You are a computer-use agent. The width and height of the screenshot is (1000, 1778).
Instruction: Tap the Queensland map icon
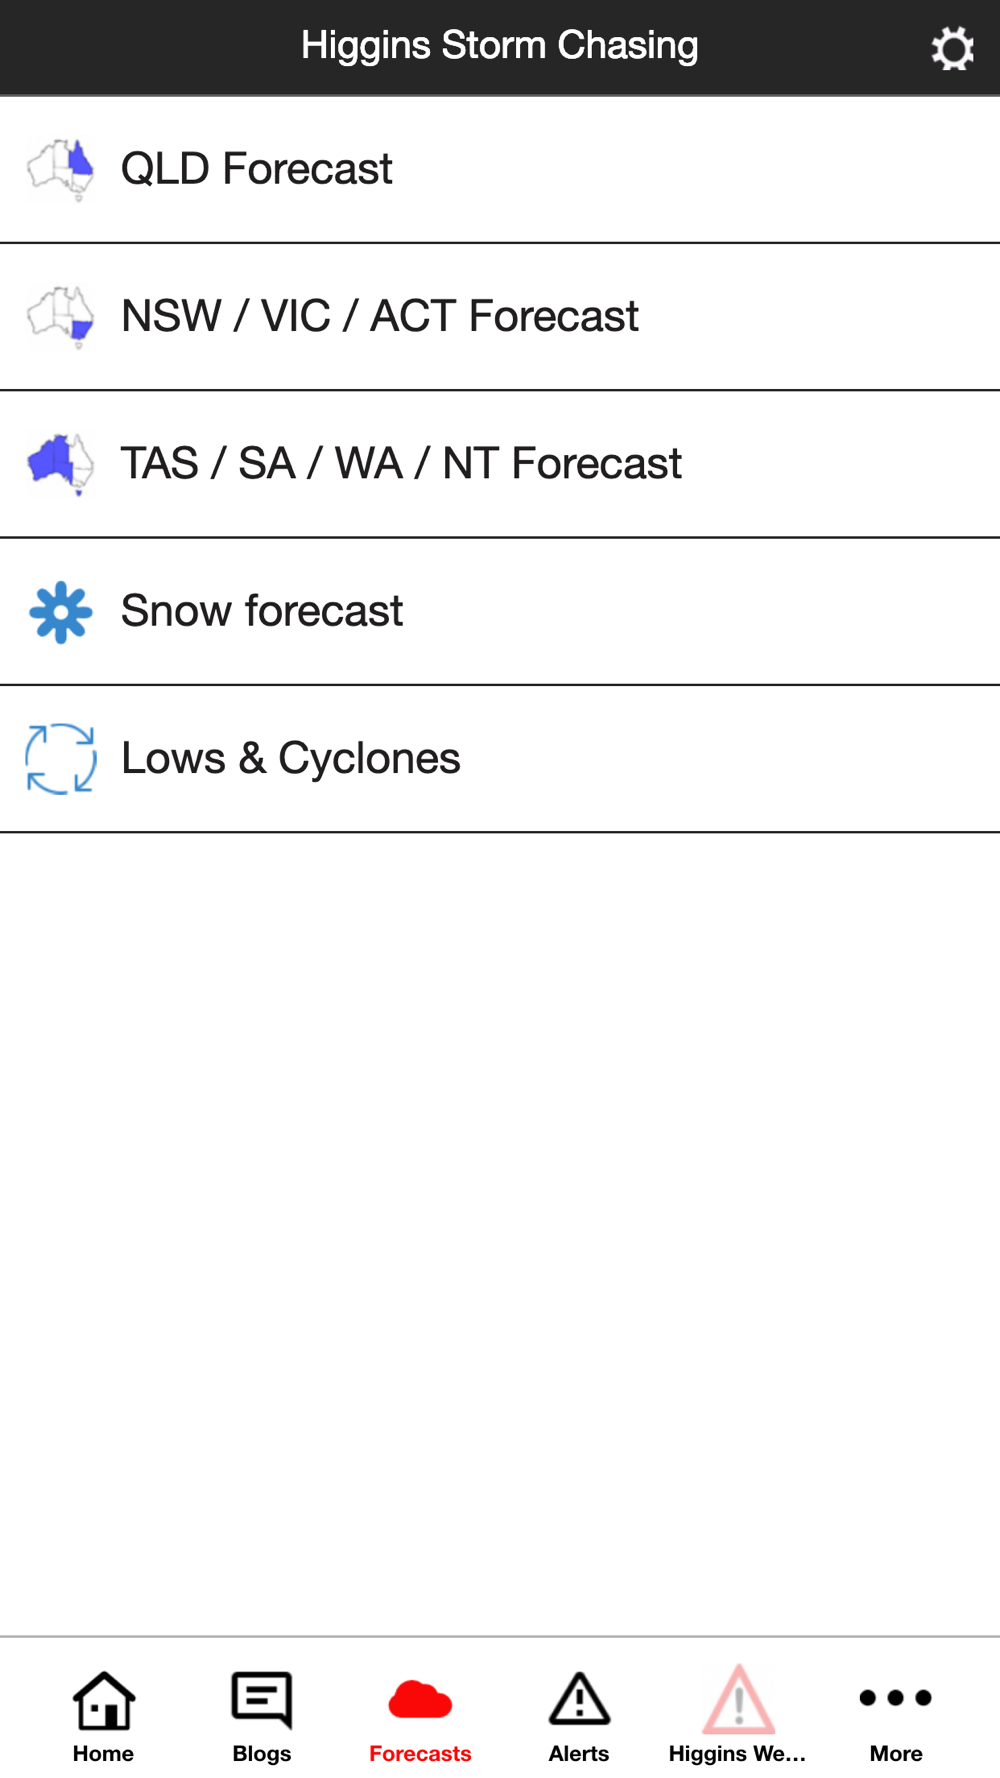click(61, 170)
